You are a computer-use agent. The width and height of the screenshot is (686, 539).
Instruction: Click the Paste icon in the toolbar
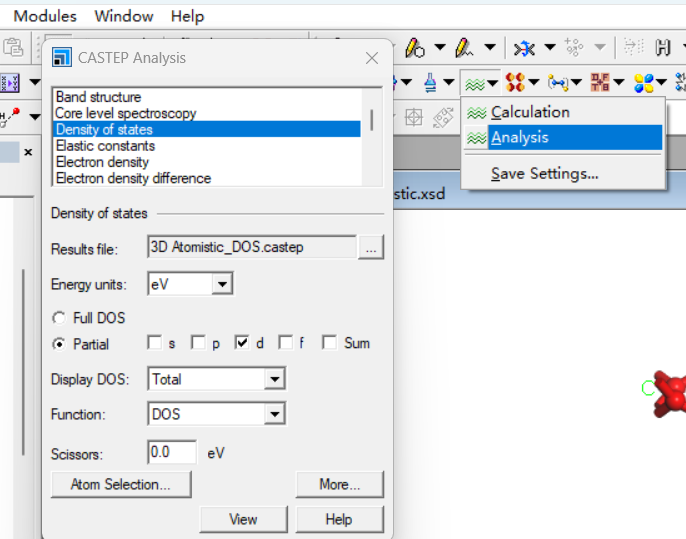click(x=13, y=47)
